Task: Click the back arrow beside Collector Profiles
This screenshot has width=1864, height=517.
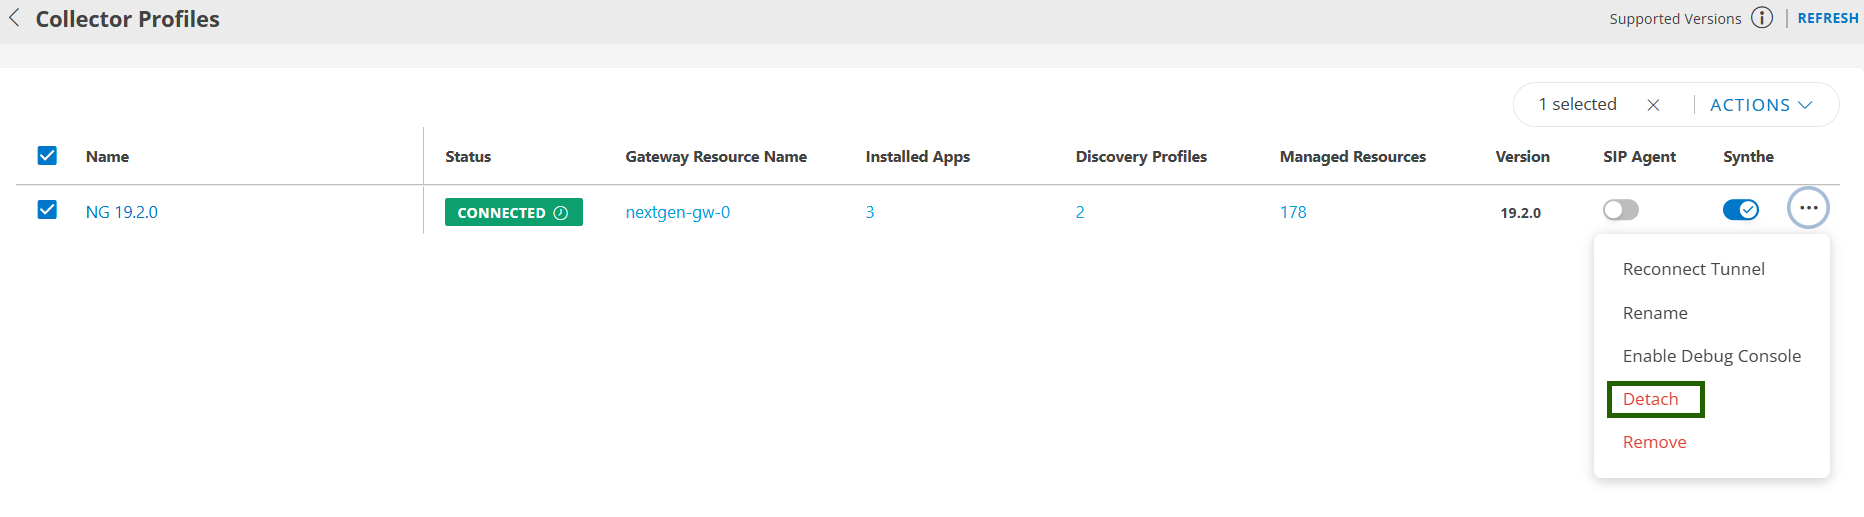Action: click(14, 18)
